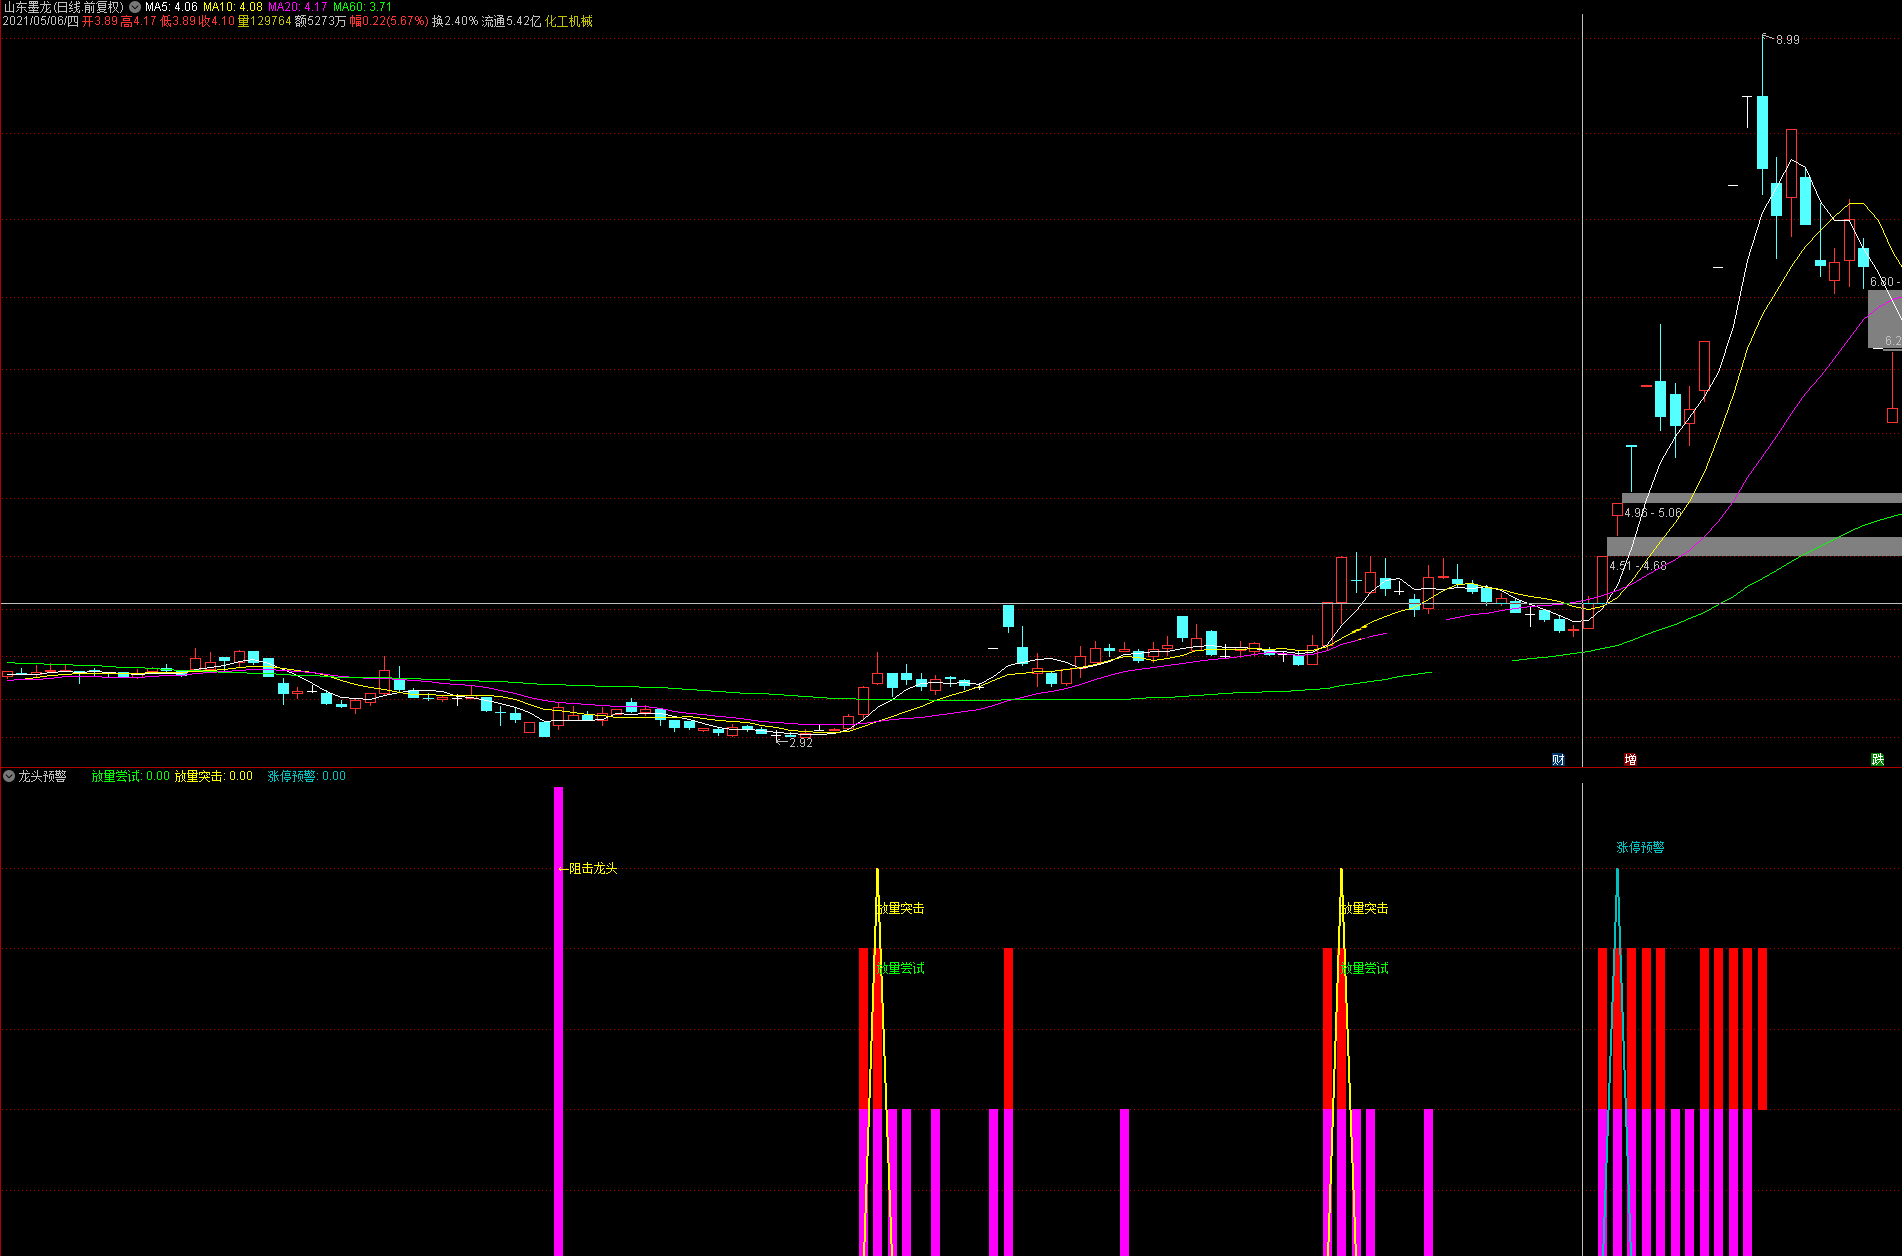Click the 跌 marker icon
This screenshot has width=1902, height=1256.
click(1877, 760)
